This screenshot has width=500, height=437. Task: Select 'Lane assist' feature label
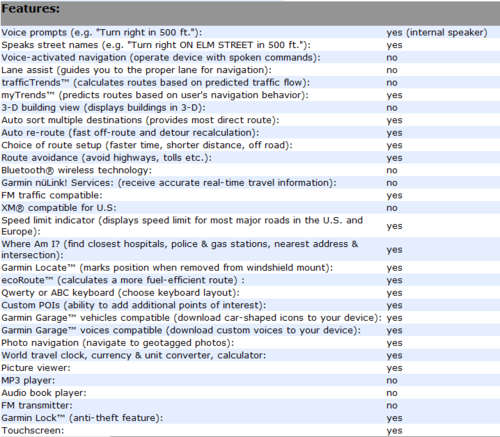pyautogui.click(x=136, y=70)
